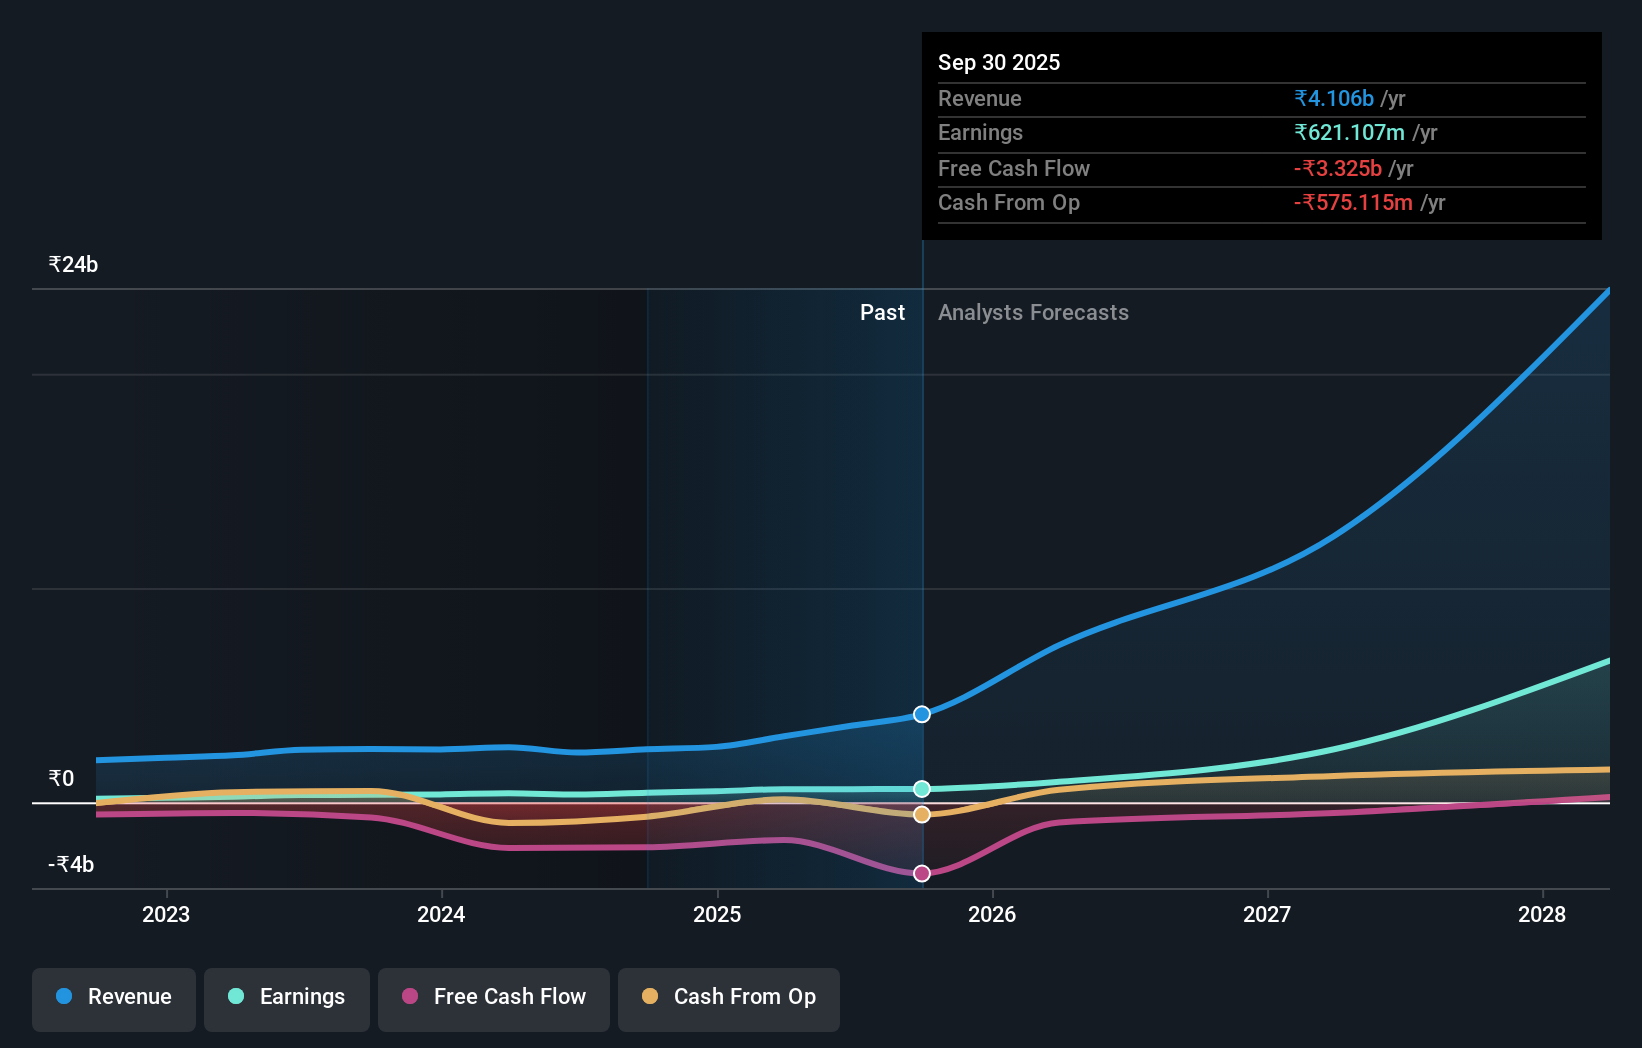Image resolution: width=1642 pixels, height=1048 pixels.
Task: Click the pink Free Cash Flow legend dot
Action: [x=410, y=996]
